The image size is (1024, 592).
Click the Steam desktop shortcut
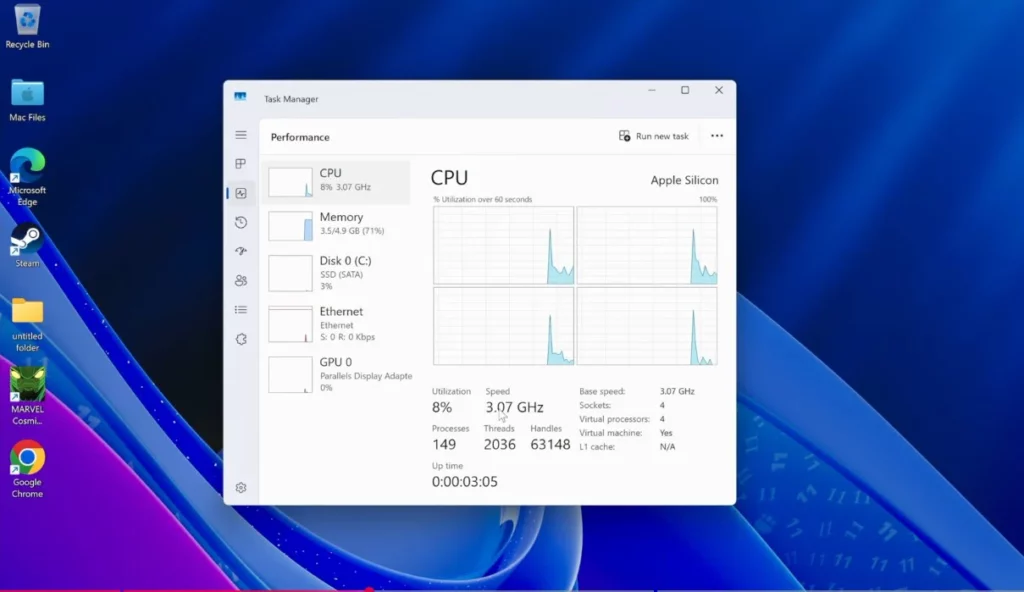[27, 246]
